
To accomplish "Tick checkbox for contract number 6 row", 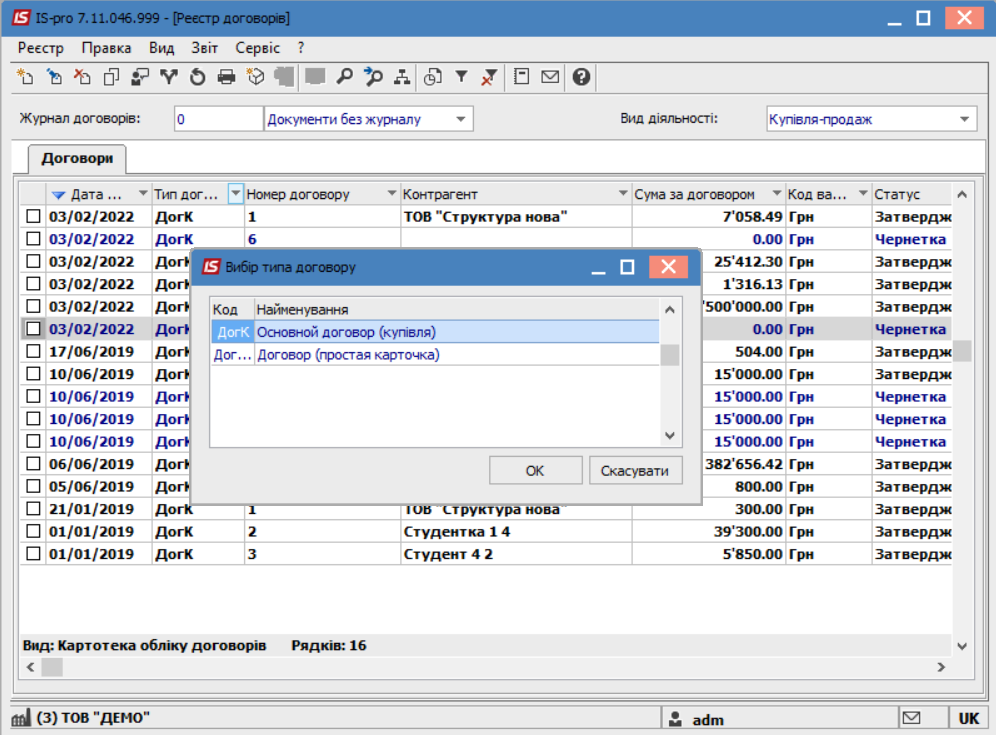I will click(x=34, y=239).
